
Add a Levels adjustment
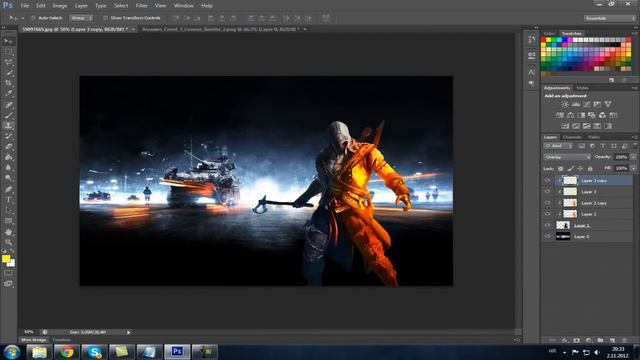point(576,104)
